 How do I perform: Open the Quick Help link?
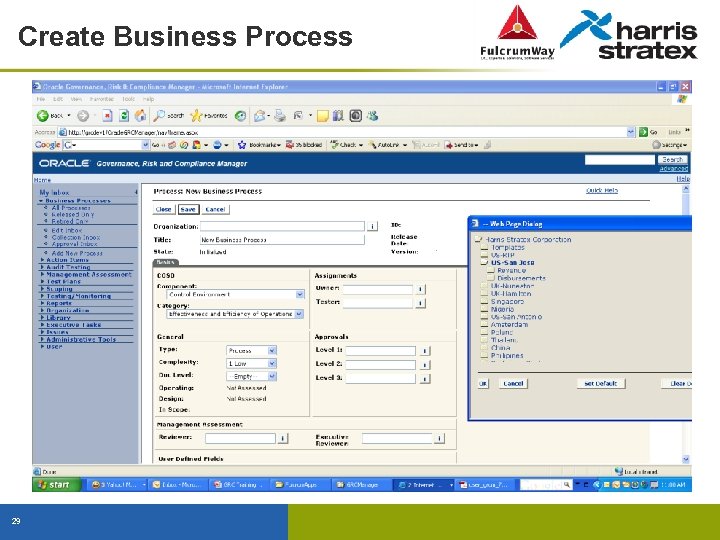click(x=602, y=190)
